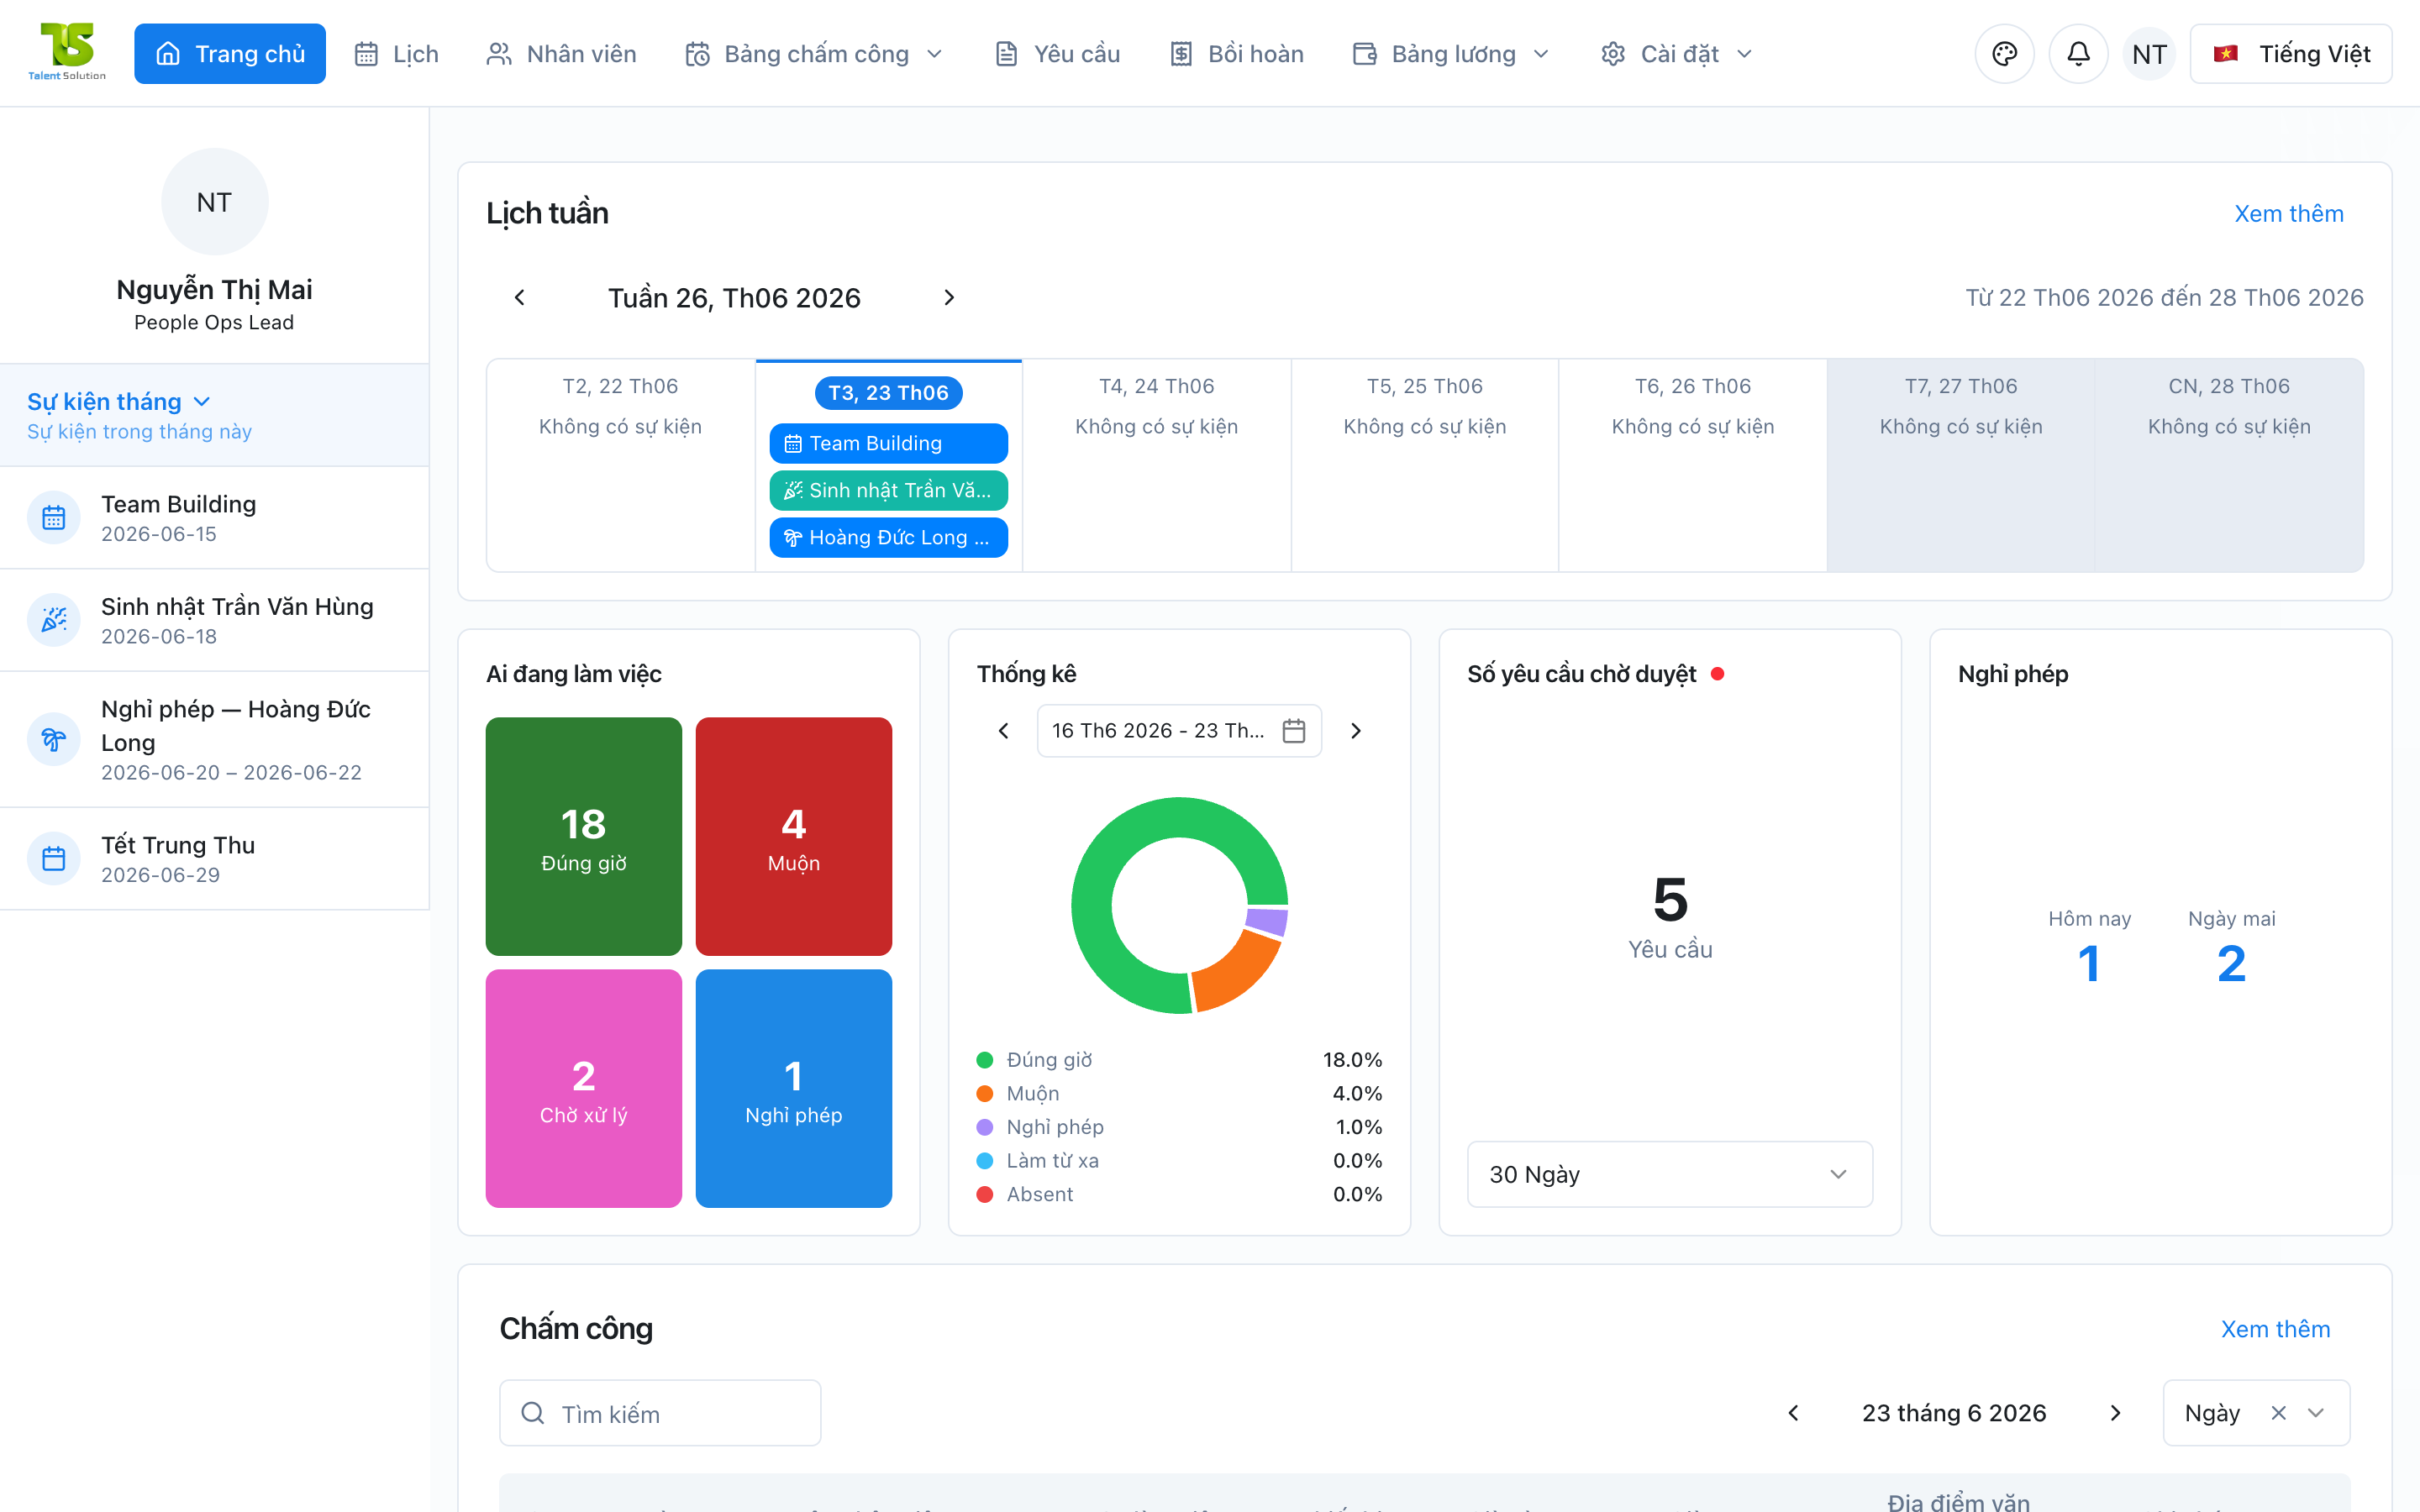This screenshot has height=1512, width=2420.
Task: Click the Muộn legend entry
Action: point(1179,1094)
